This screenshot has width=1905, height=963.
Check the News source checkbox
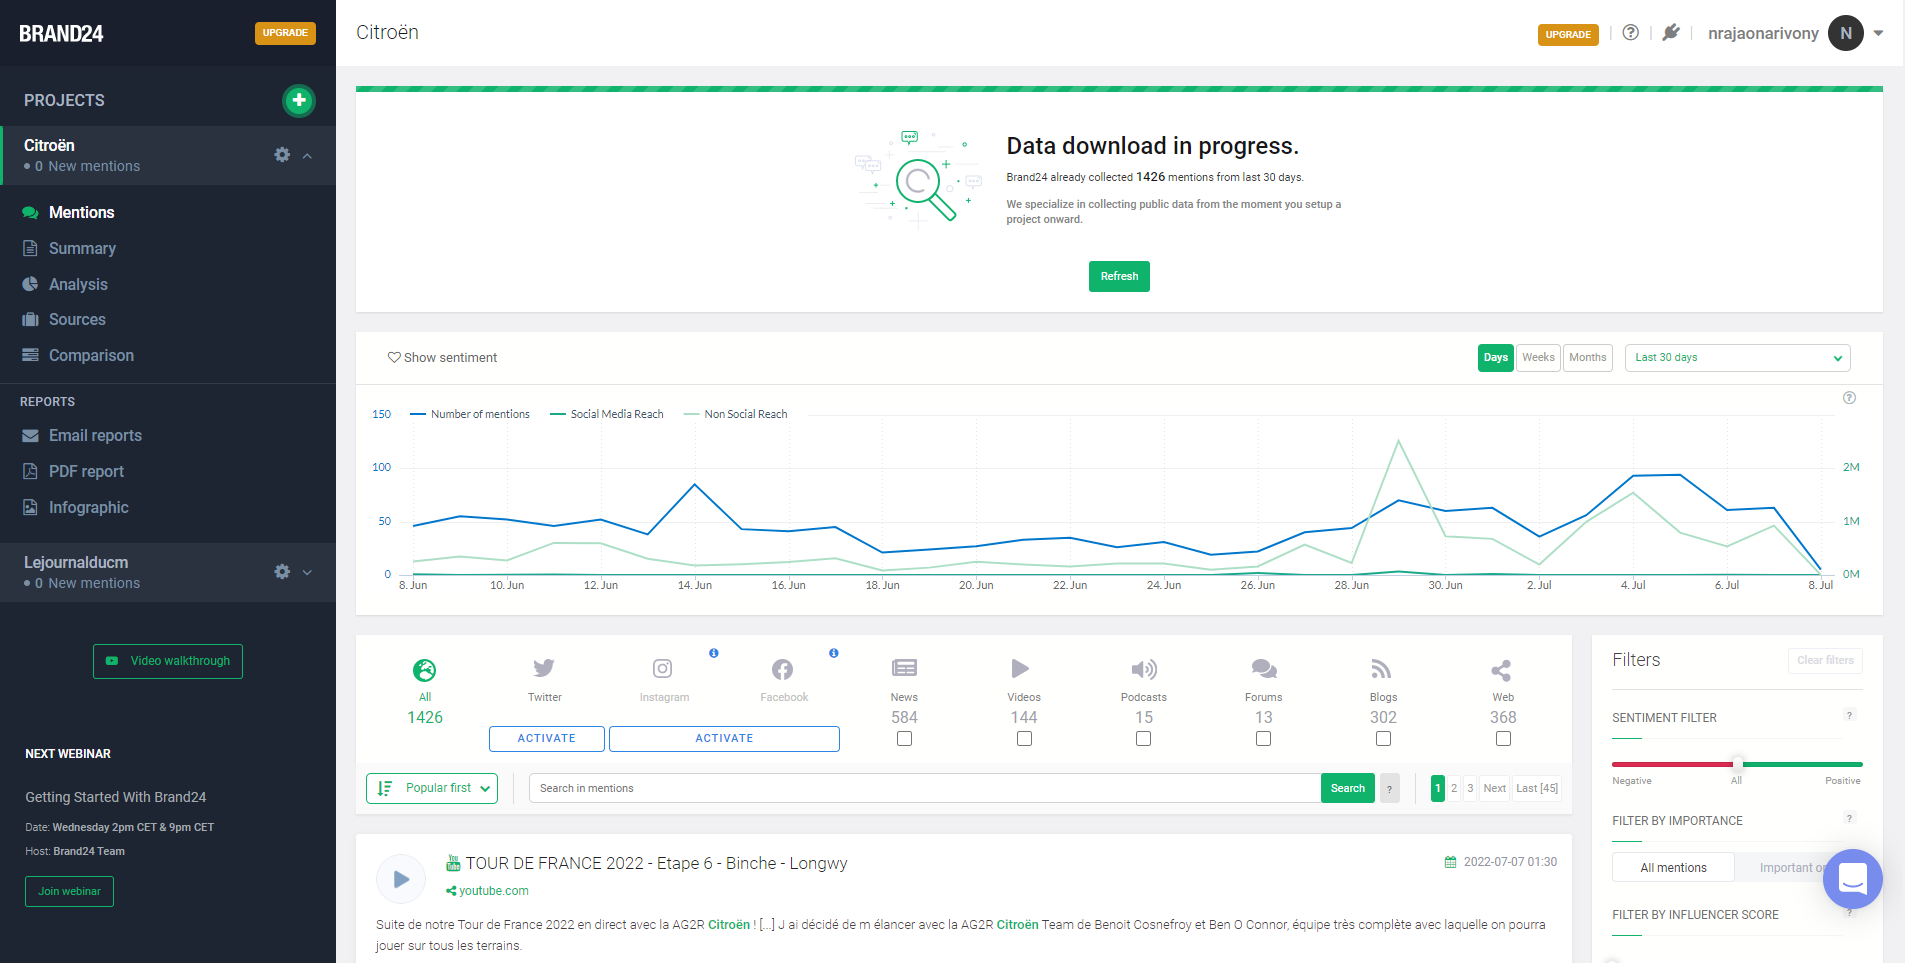[x=904, y=738]
